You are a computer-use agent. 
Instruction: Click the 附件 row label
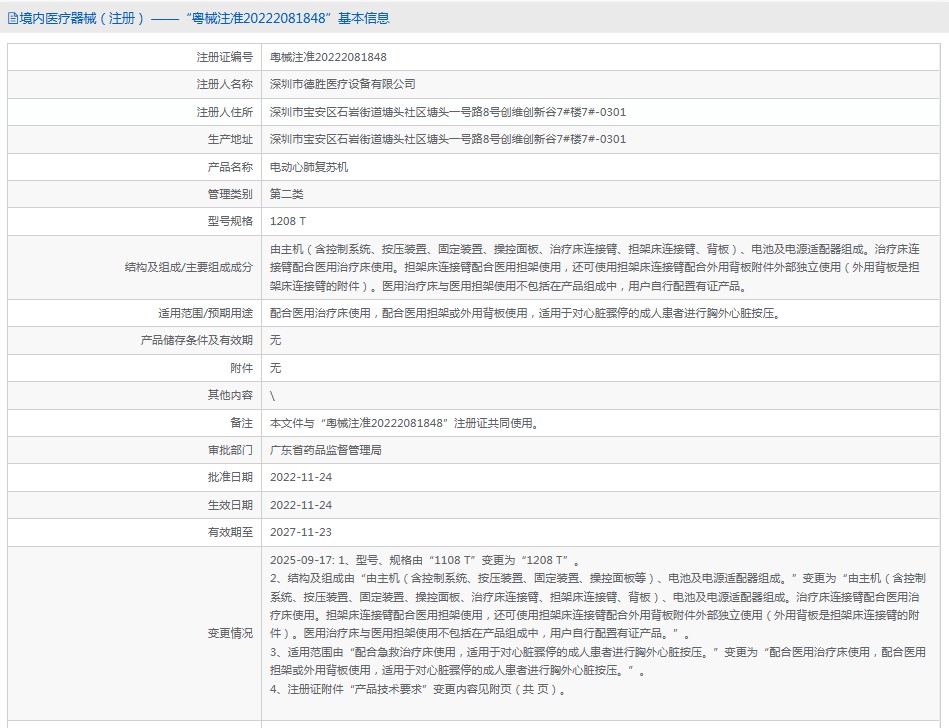point(242,368)
